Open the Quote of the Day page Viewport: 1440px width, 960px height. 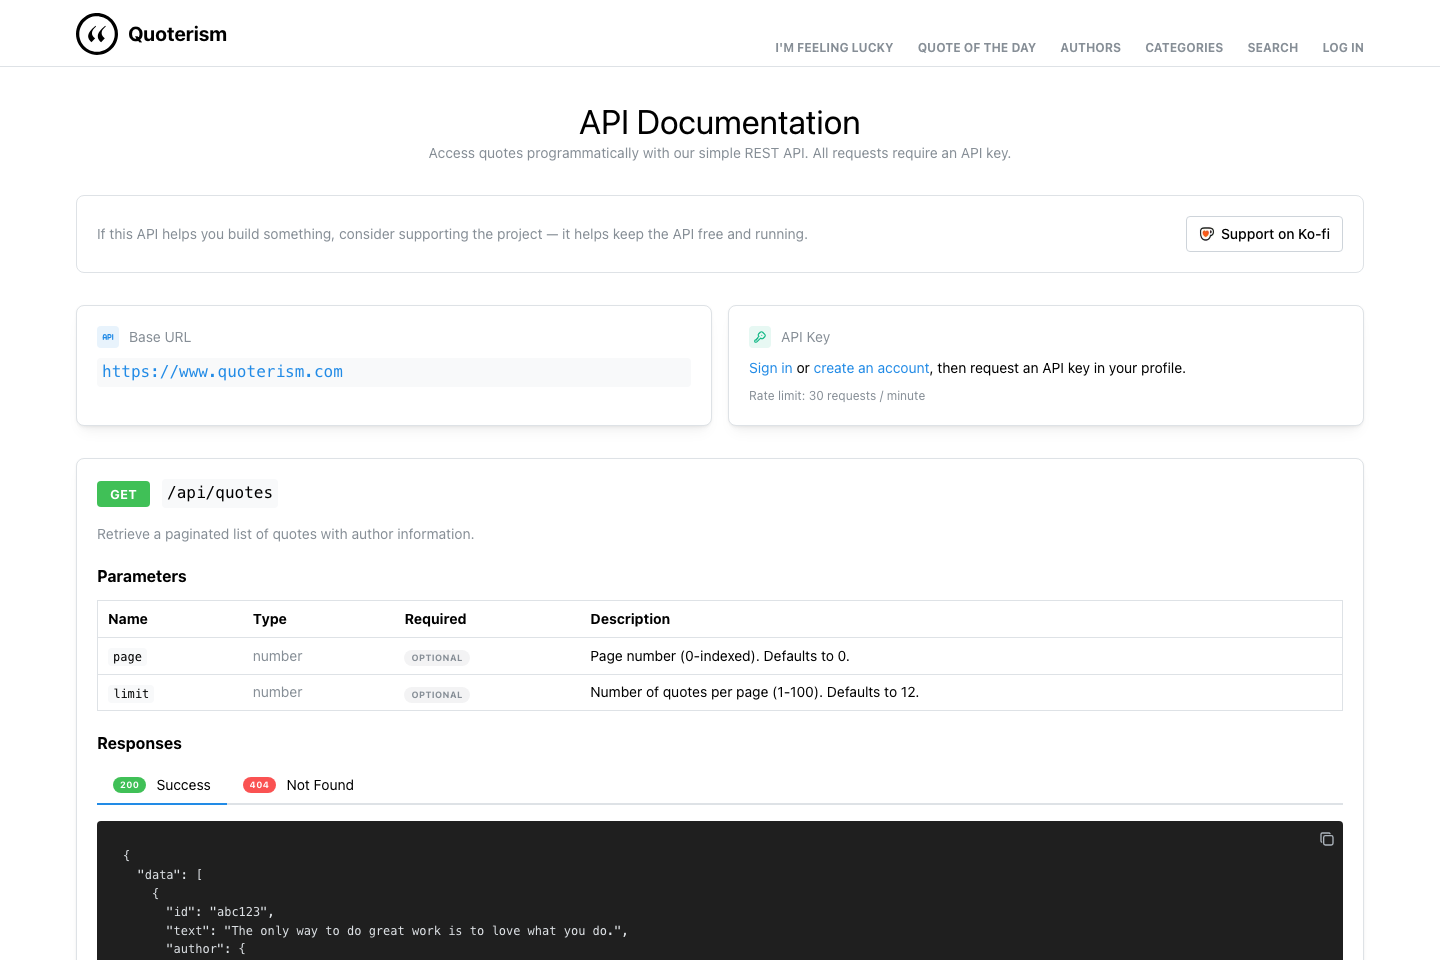coord(976,47)
